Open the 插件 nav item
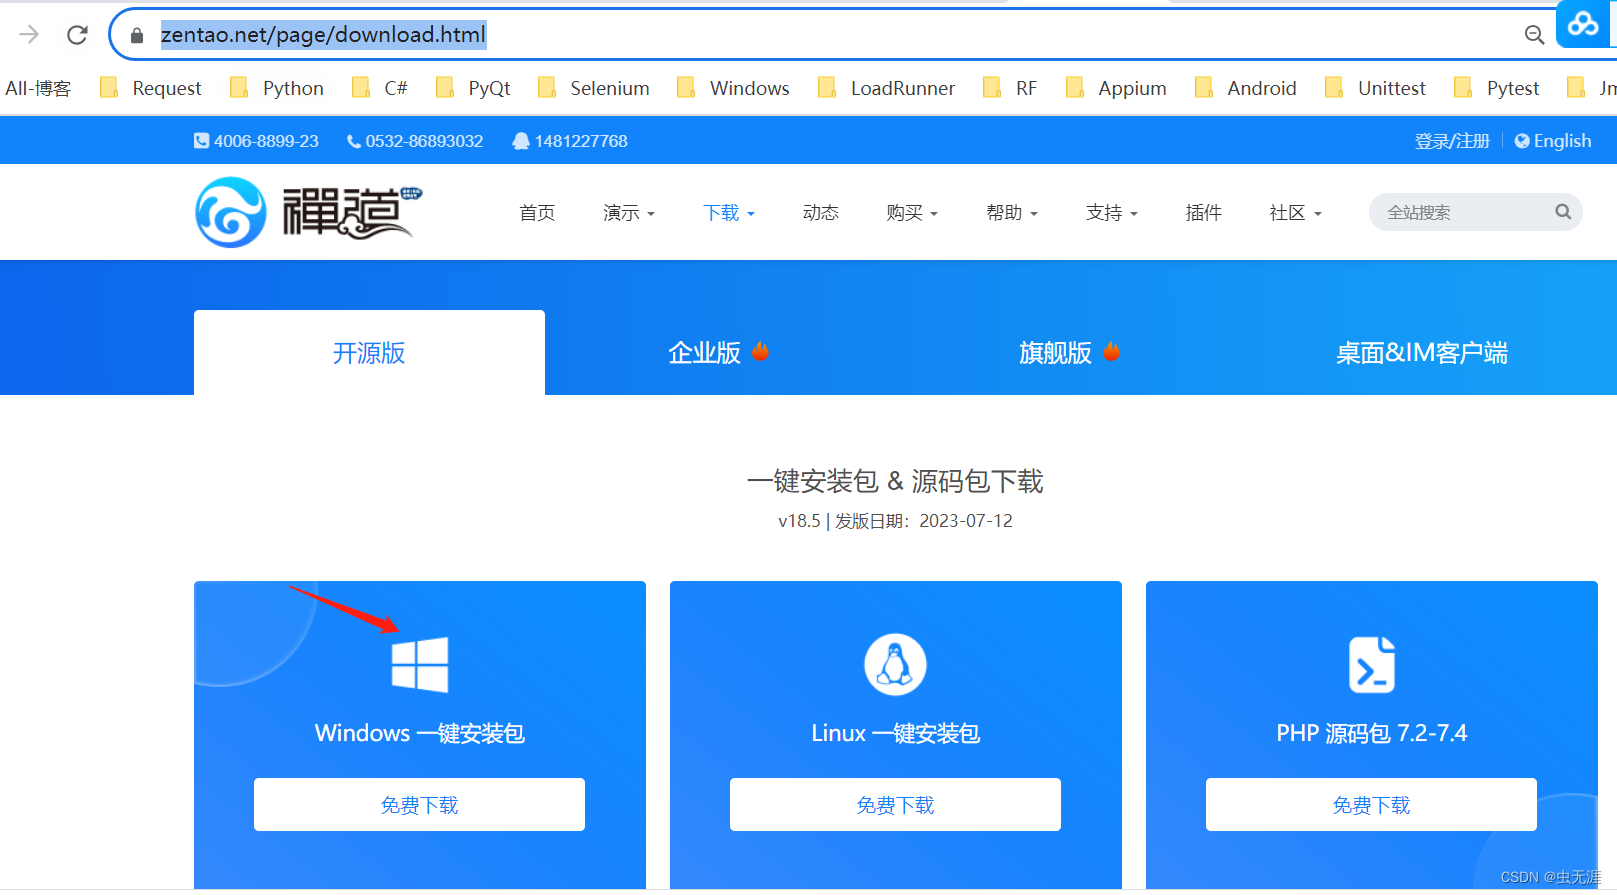The width and height of the screenshot is (1617, 895). [1204, 212]
